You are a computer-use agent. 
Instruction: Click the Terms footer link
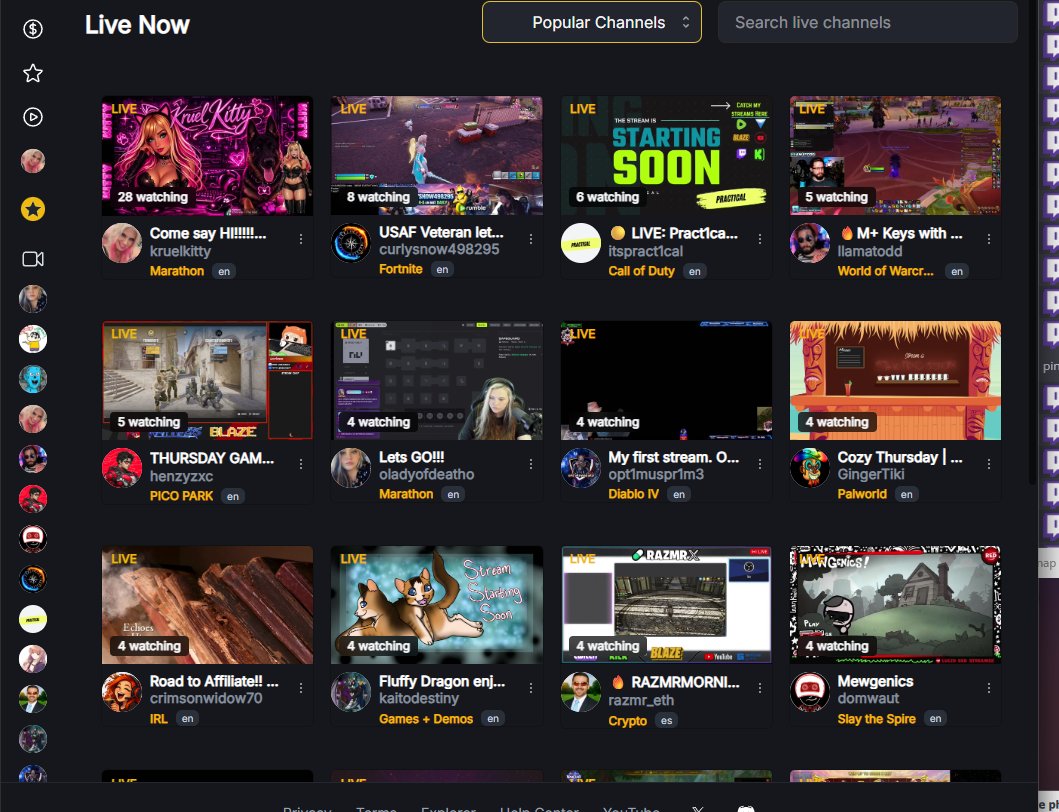[x=376, y=808]
